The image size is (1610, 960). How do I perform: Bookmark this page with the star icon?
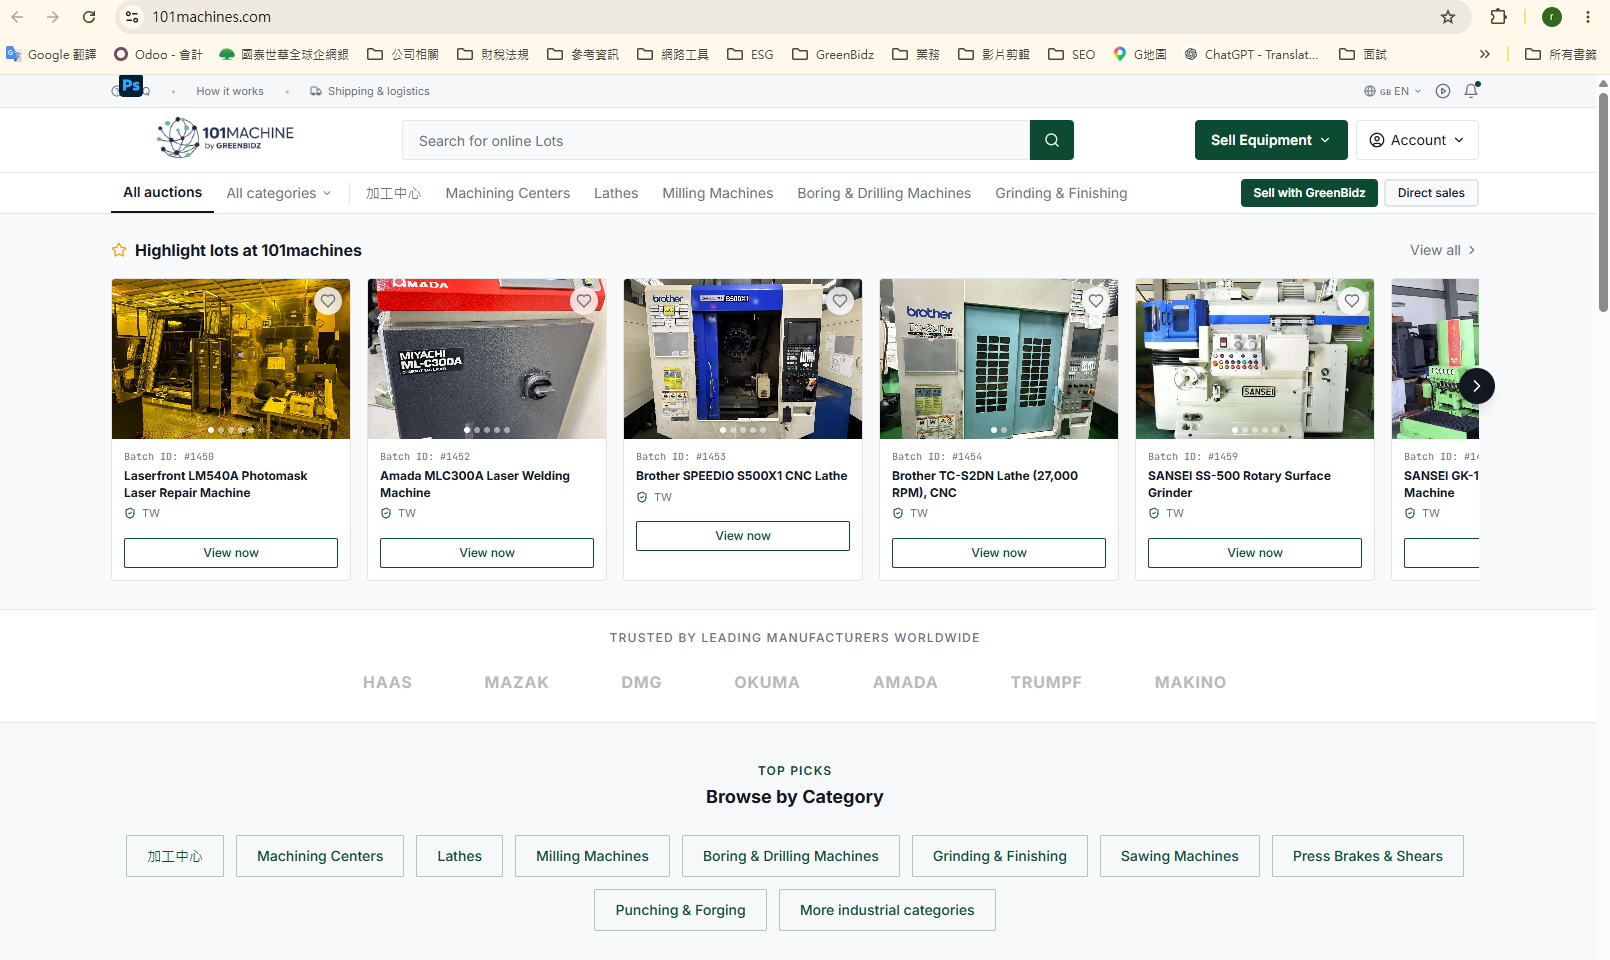pos(1448,17)
